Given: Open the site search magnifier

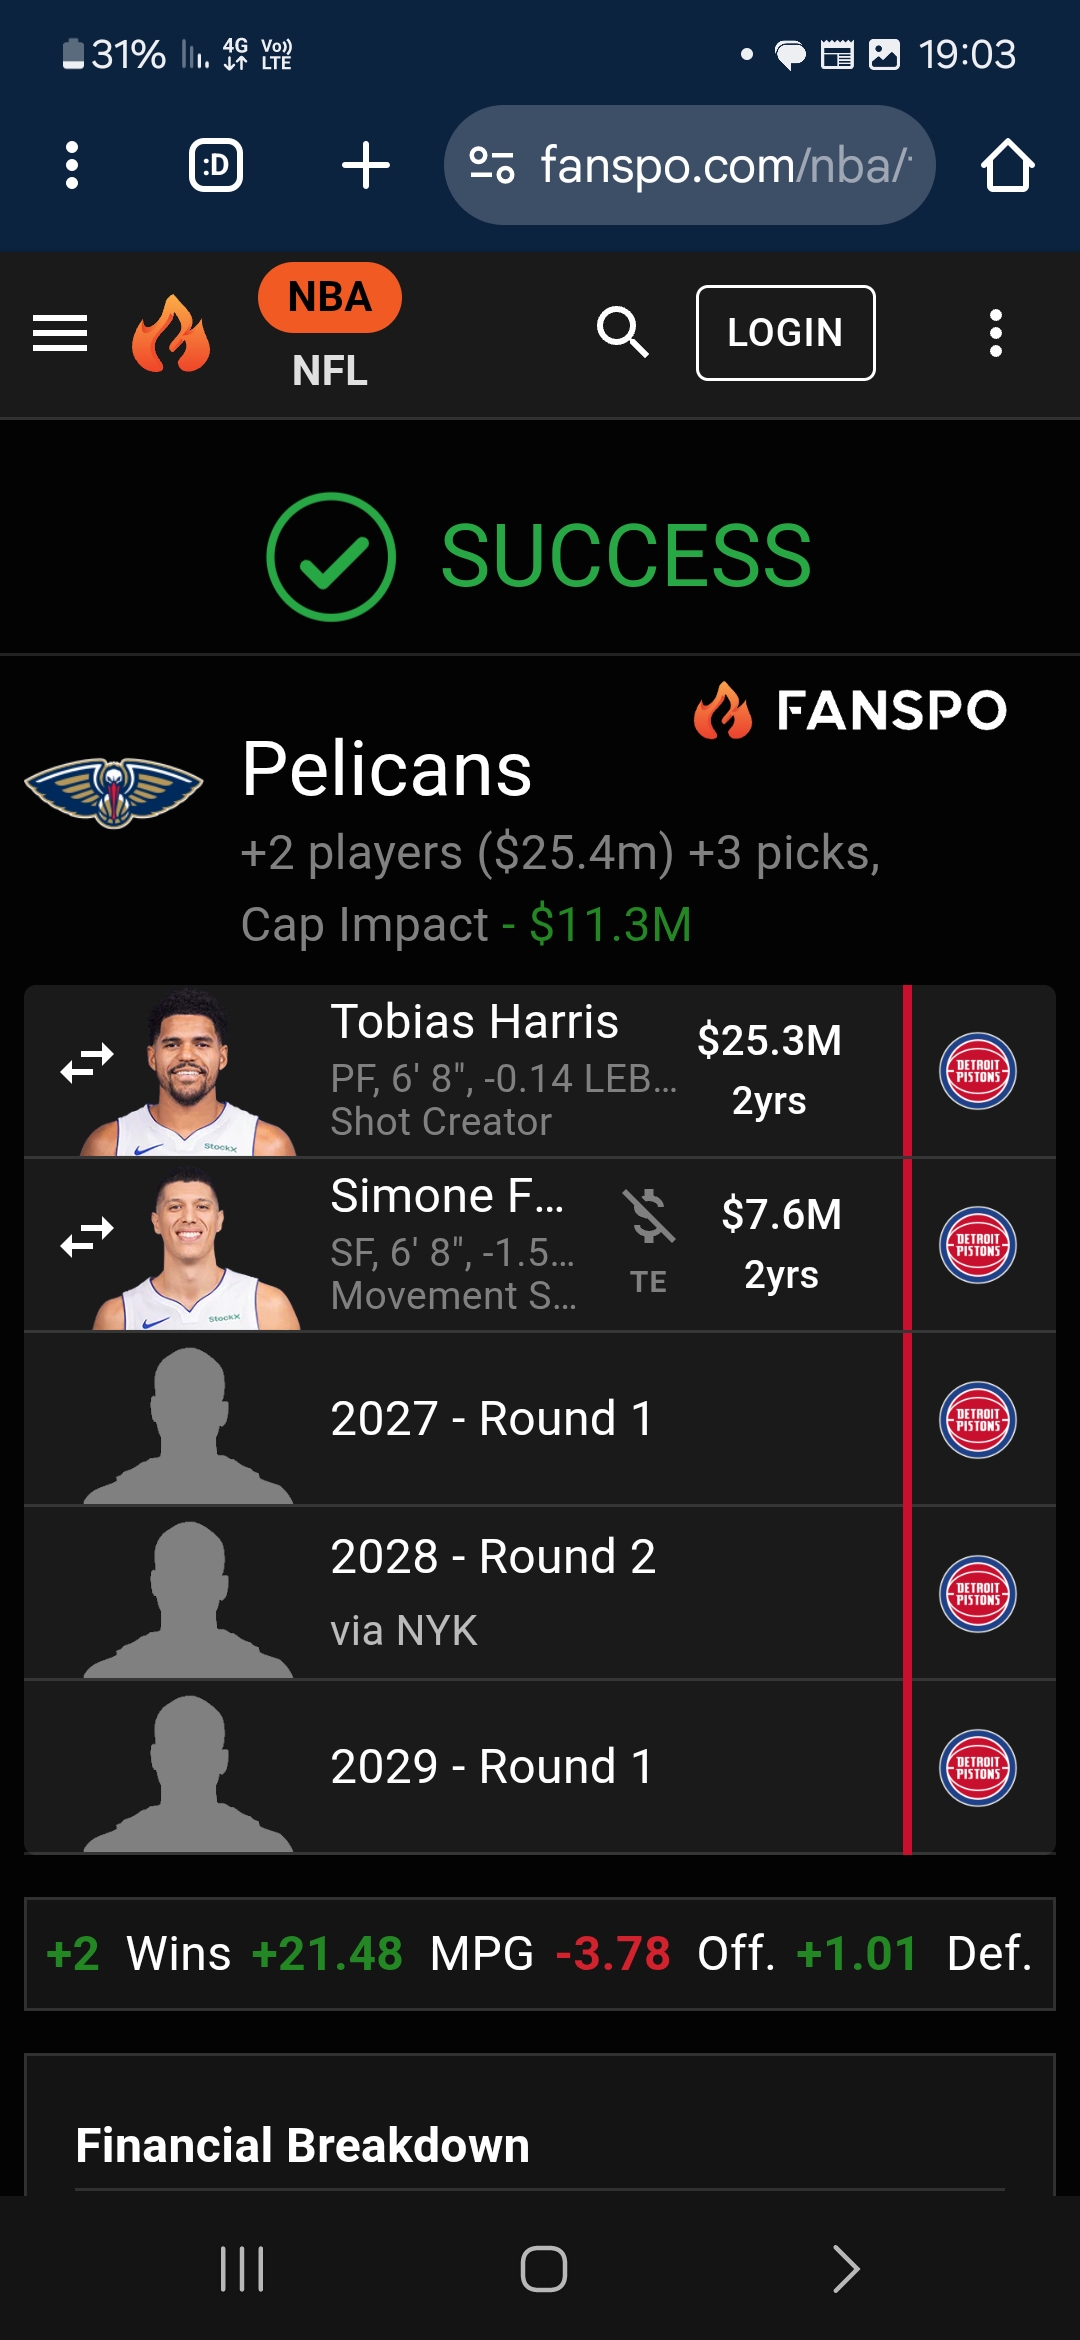Looking at the screenshot, I should point(622,332).
